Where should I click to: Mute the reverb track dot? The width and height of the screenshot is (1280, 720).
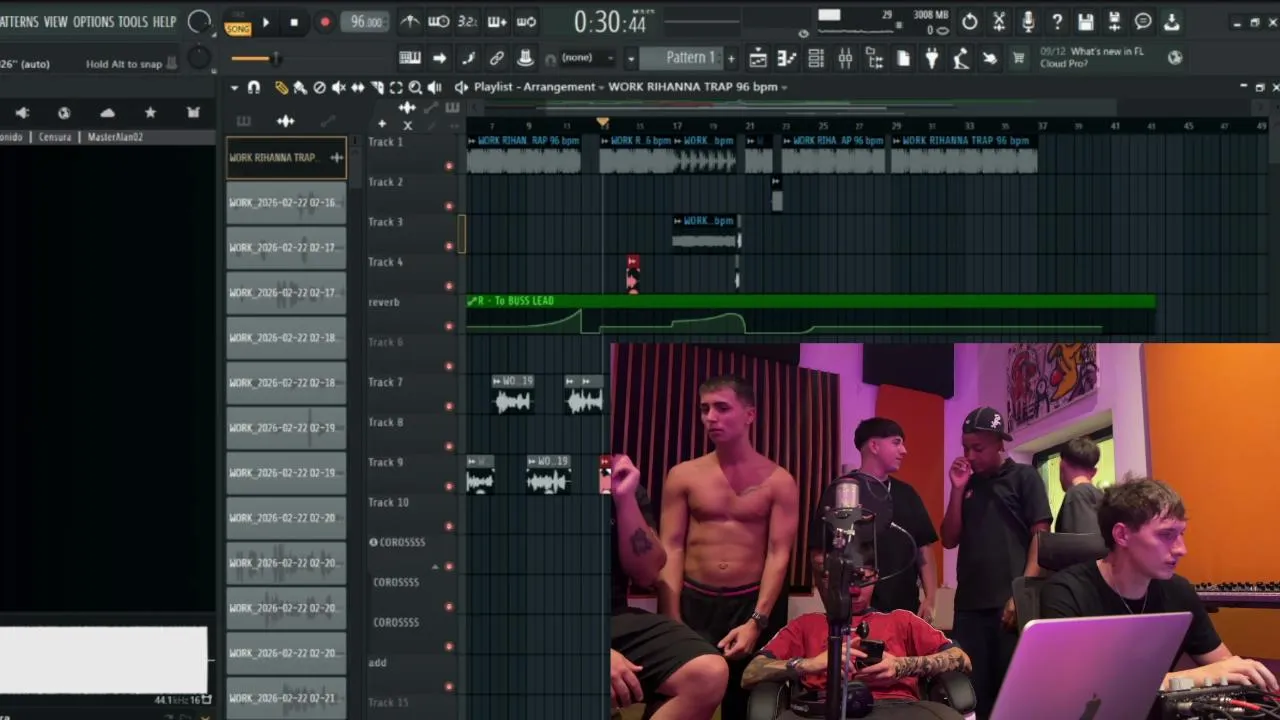[x=449, y=326]
